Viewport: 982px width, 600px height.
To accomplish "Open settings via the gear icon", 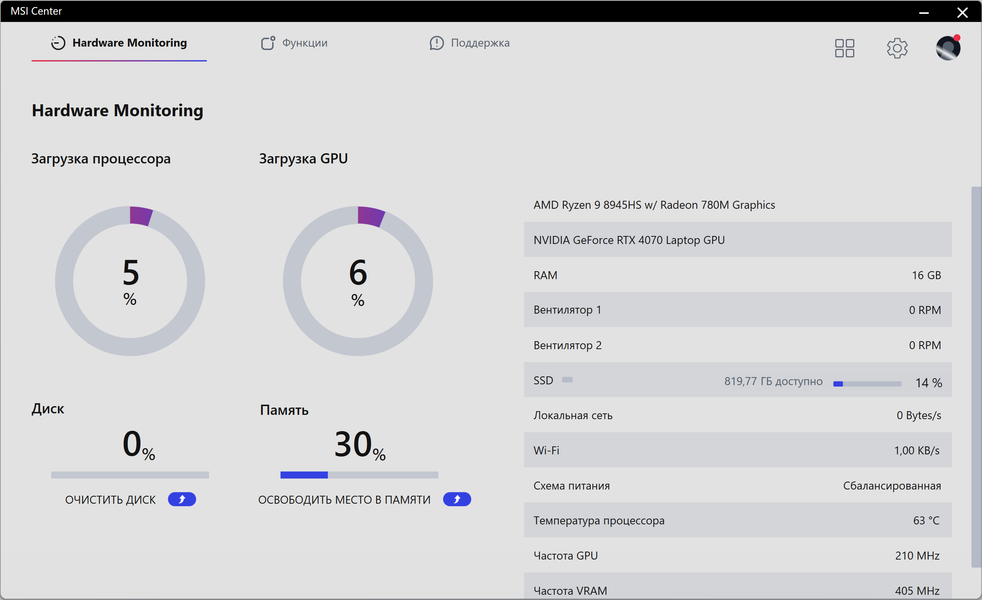I will 897,48.
